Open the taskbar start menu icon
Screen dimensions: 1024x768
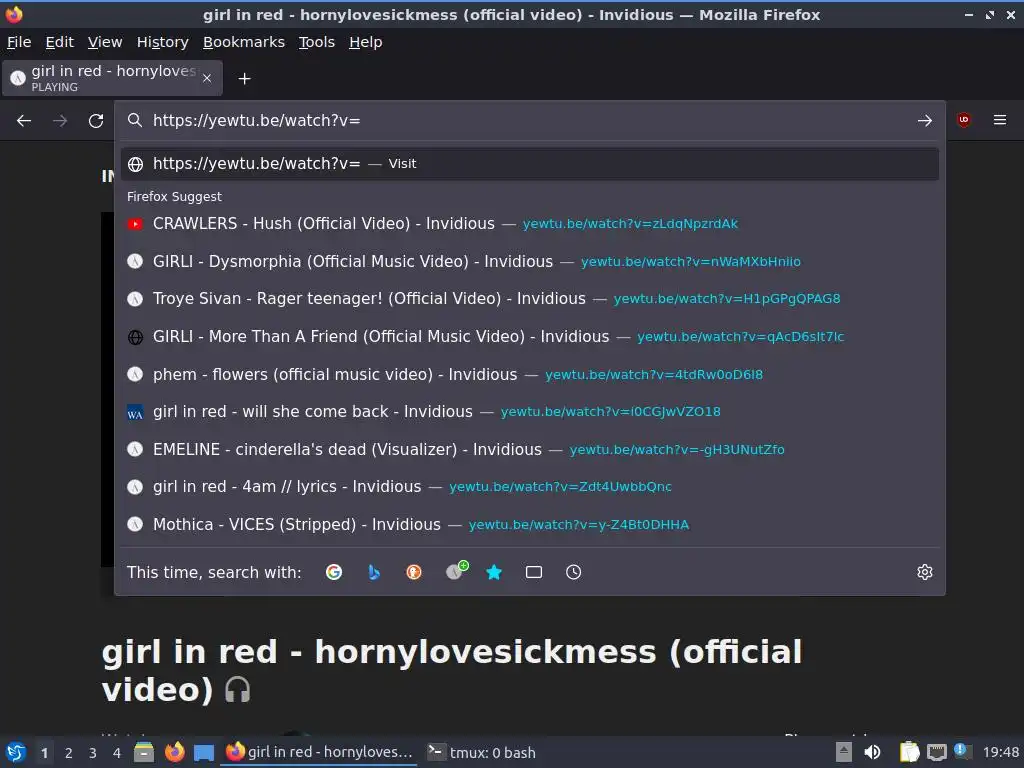(x=15, y=752)
